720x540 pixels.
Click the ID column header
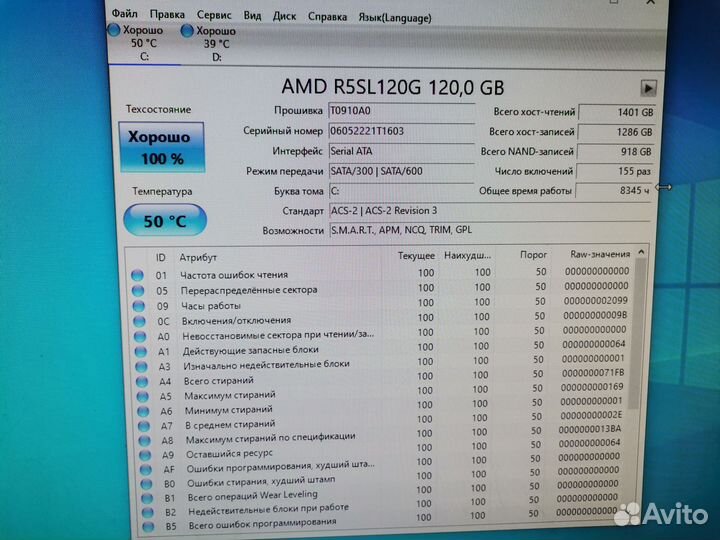click(160, 258)
